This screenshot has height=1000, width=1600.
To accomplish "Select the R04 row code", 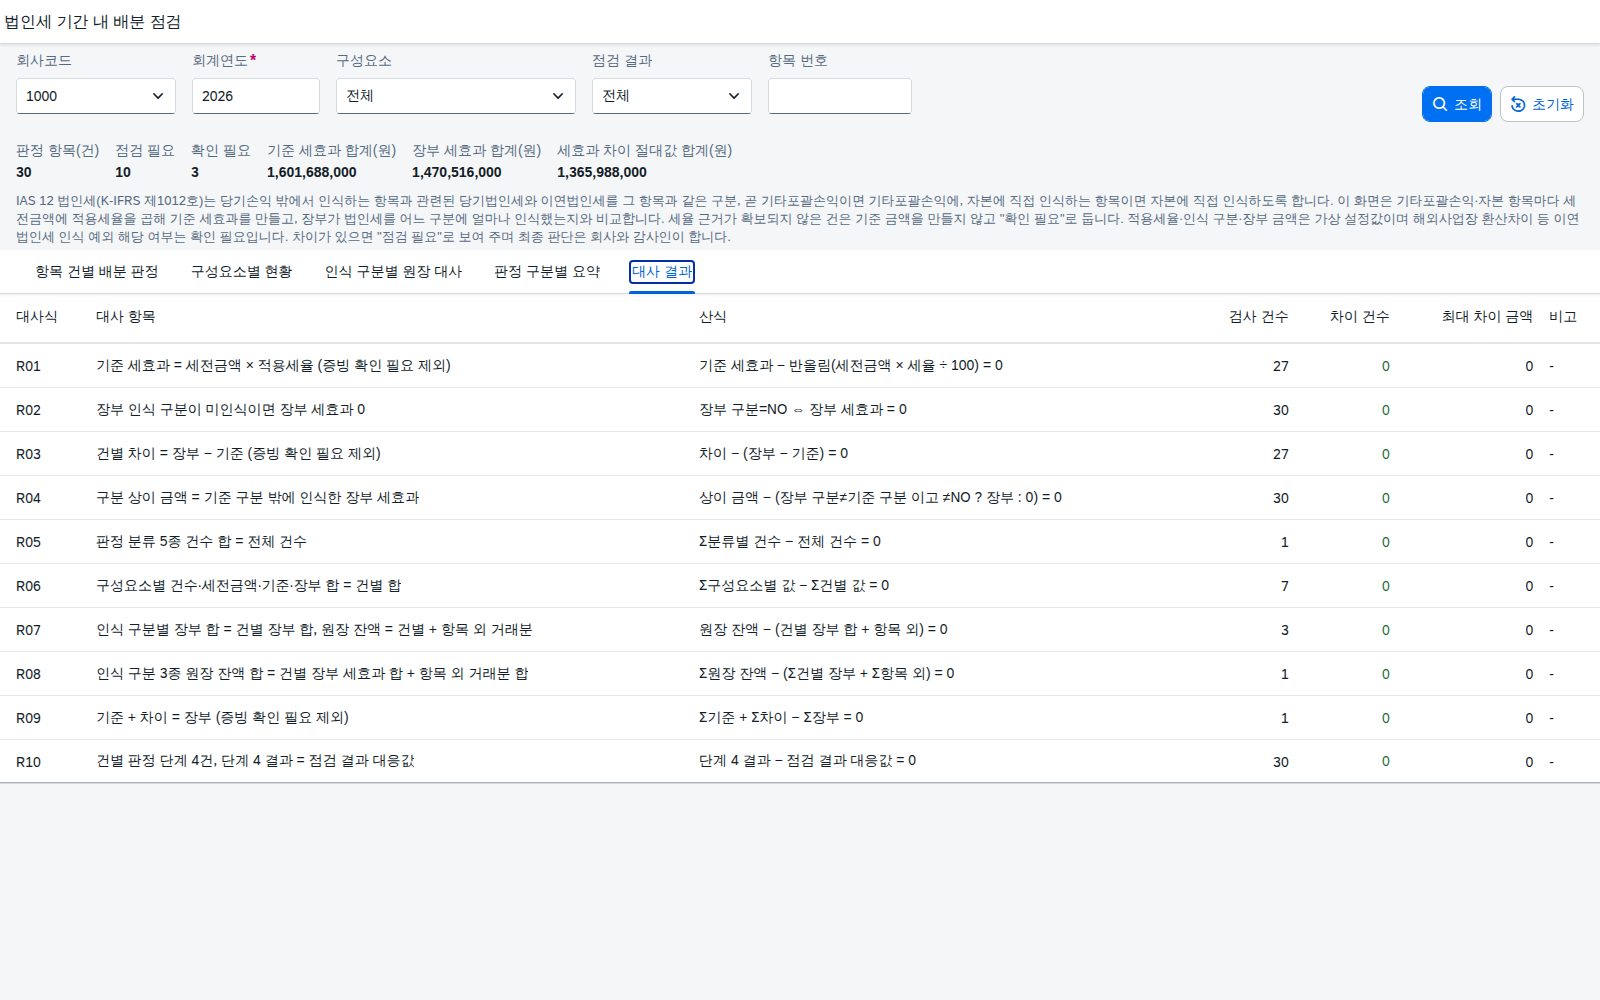I will pos(29,498).
